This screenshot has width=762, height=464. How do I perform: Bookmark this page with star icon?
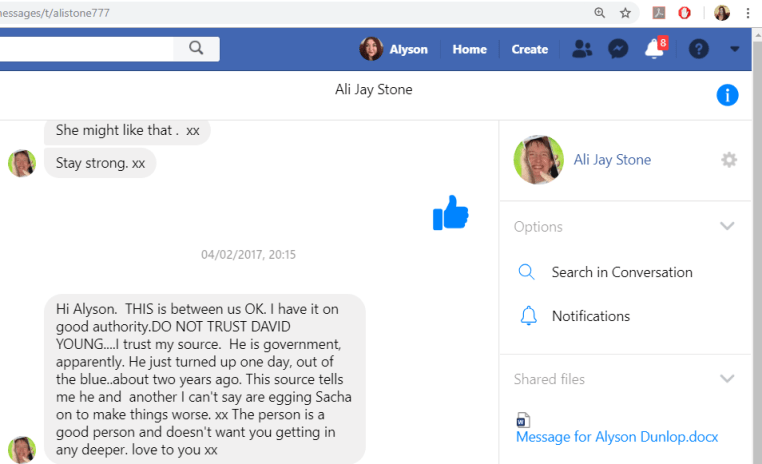626,13
